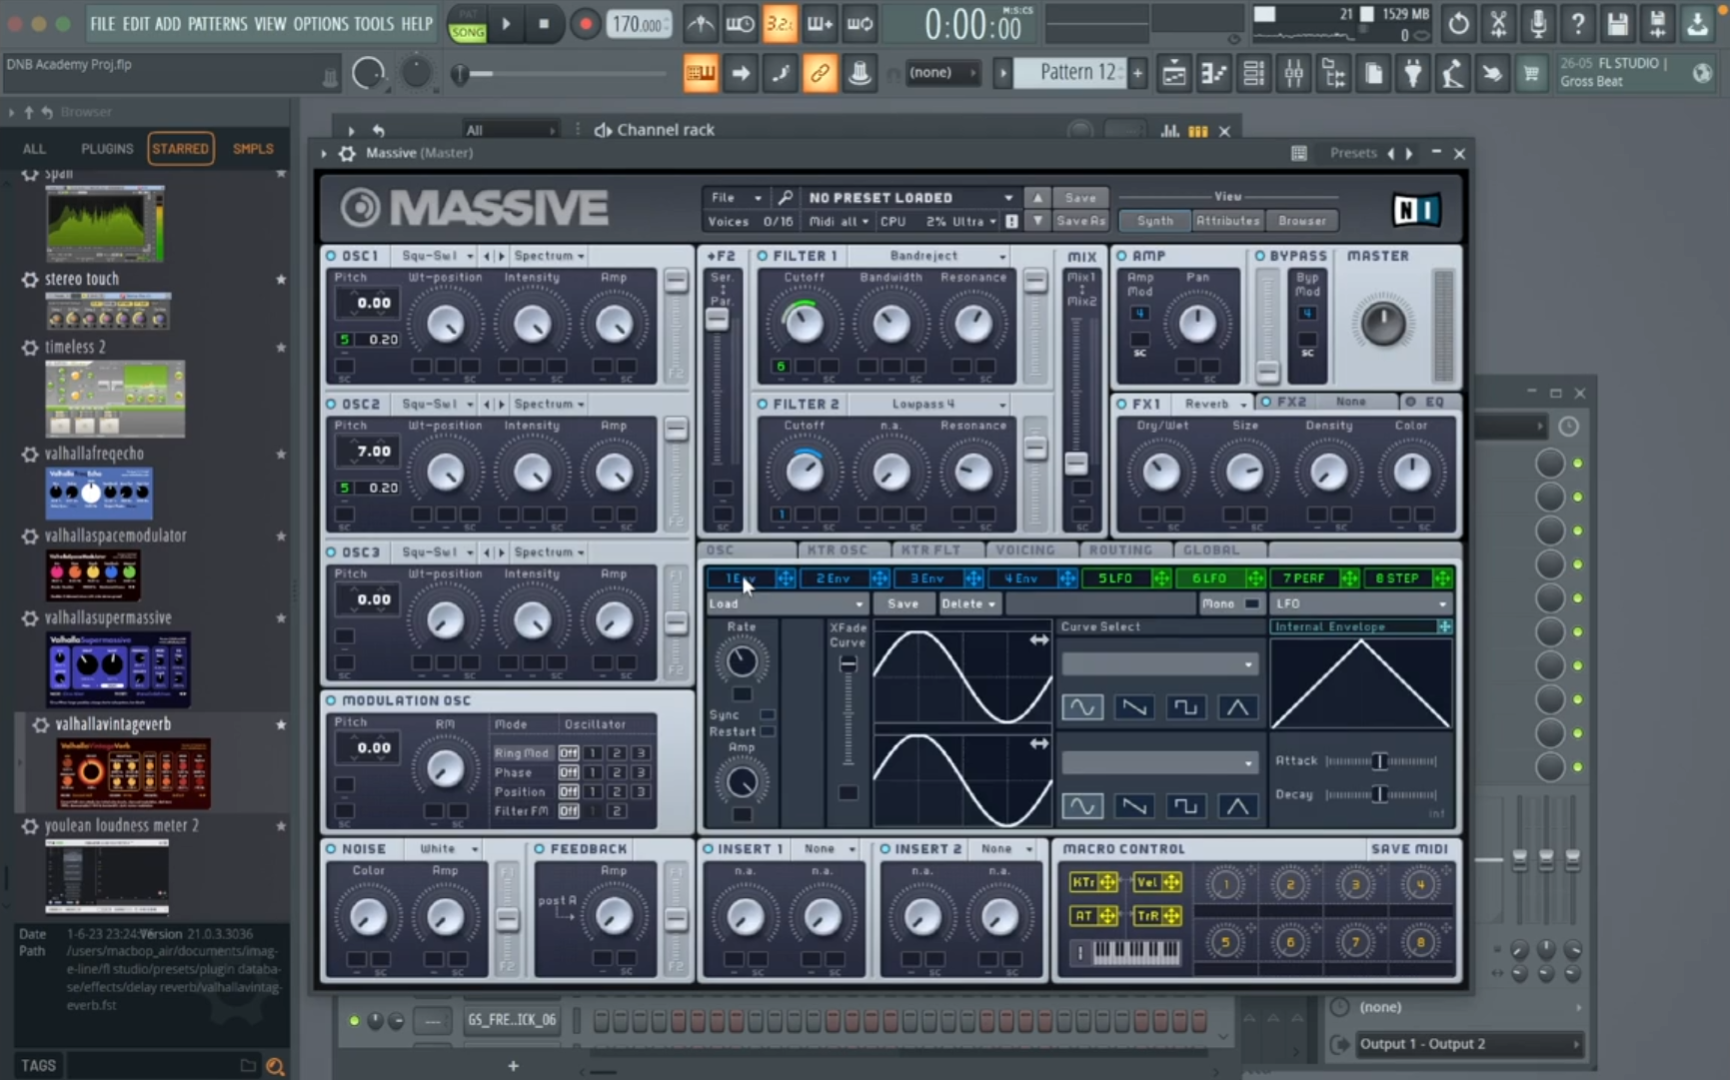Screen dimensions: 1730x1080
Task: Click the metronome icon in toolbar
Action: tap(700, 24)
